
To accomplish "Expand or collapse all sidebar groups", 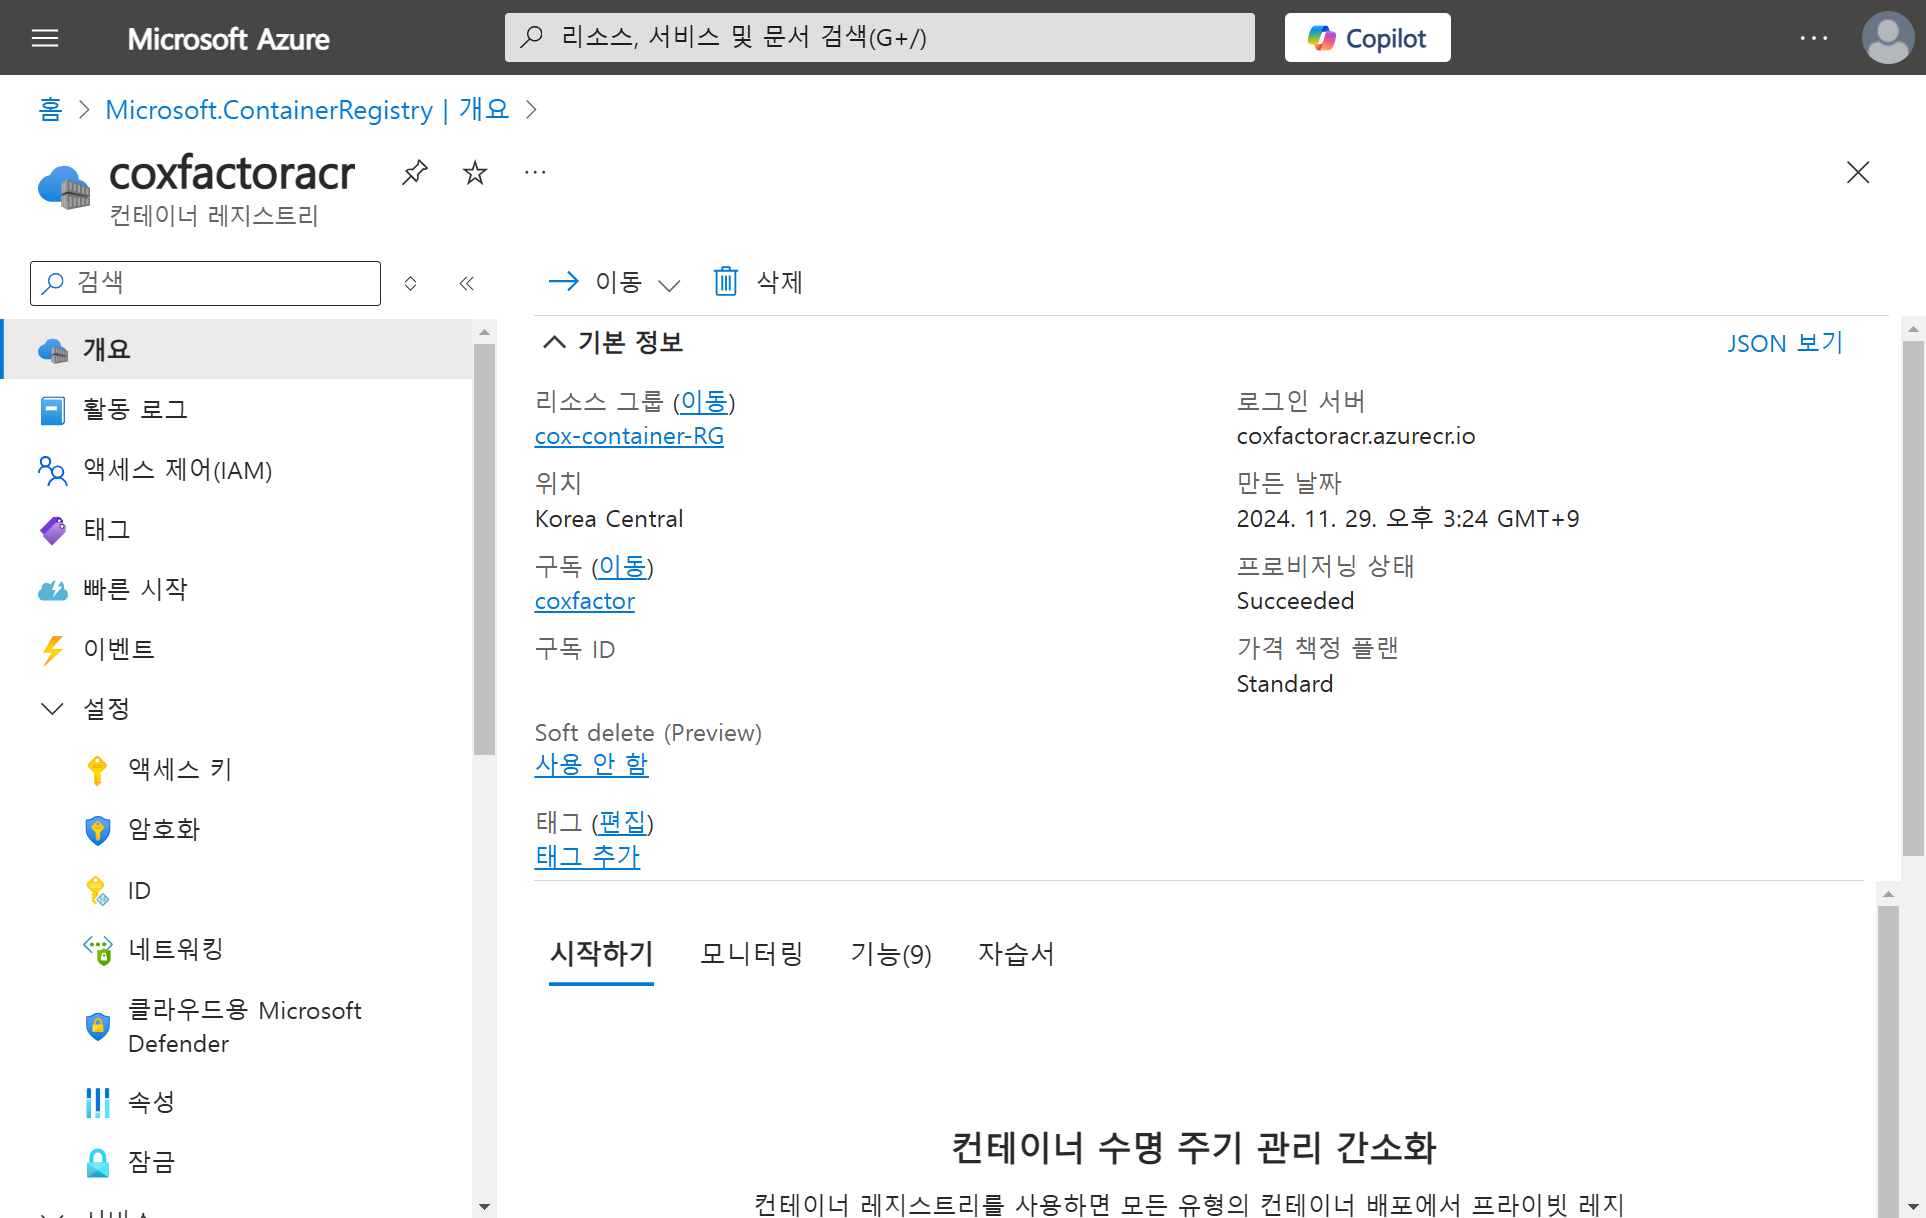I will 410,283.
